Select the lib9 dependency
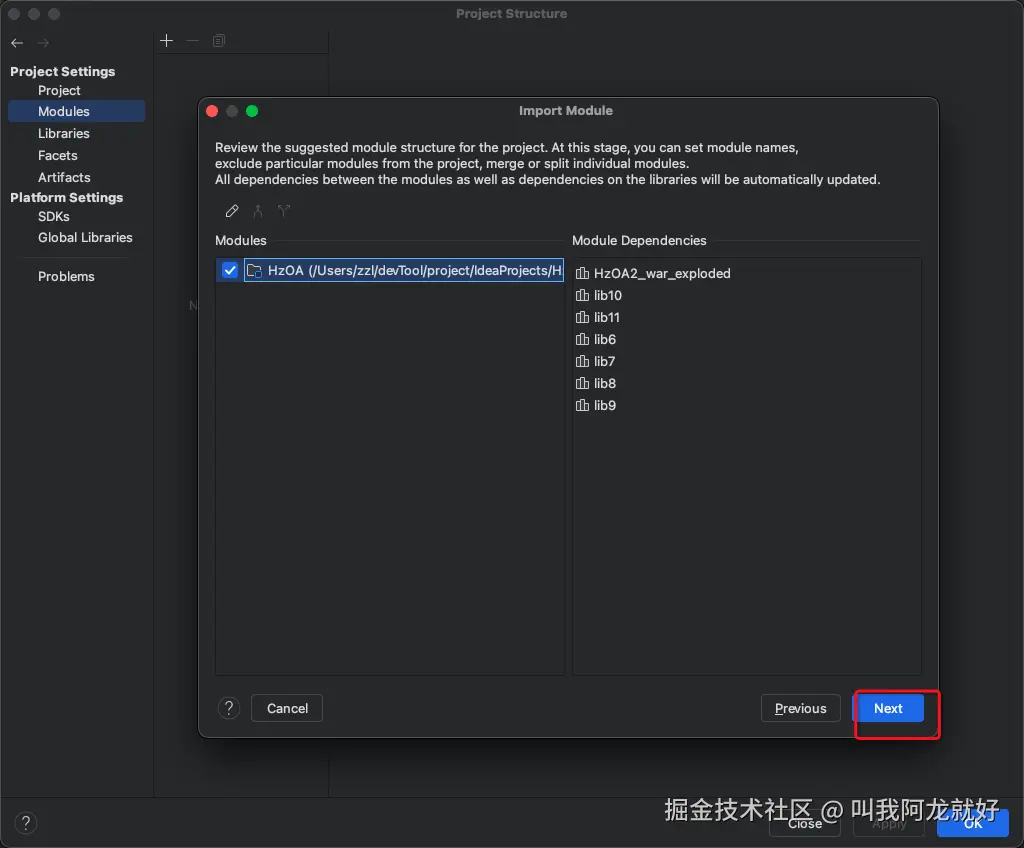The height and width of the screenshot is (848, 1024). 605,405
